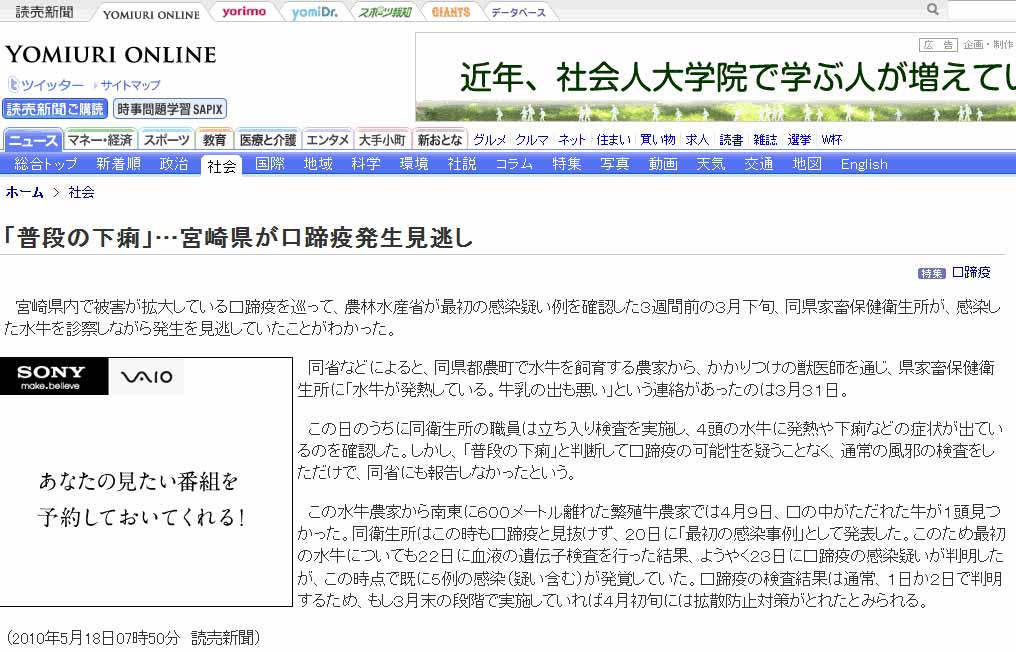Go to ホーム via breadcrumb link
This screenshot has height=652, width=1016.
tap(25, 192)
